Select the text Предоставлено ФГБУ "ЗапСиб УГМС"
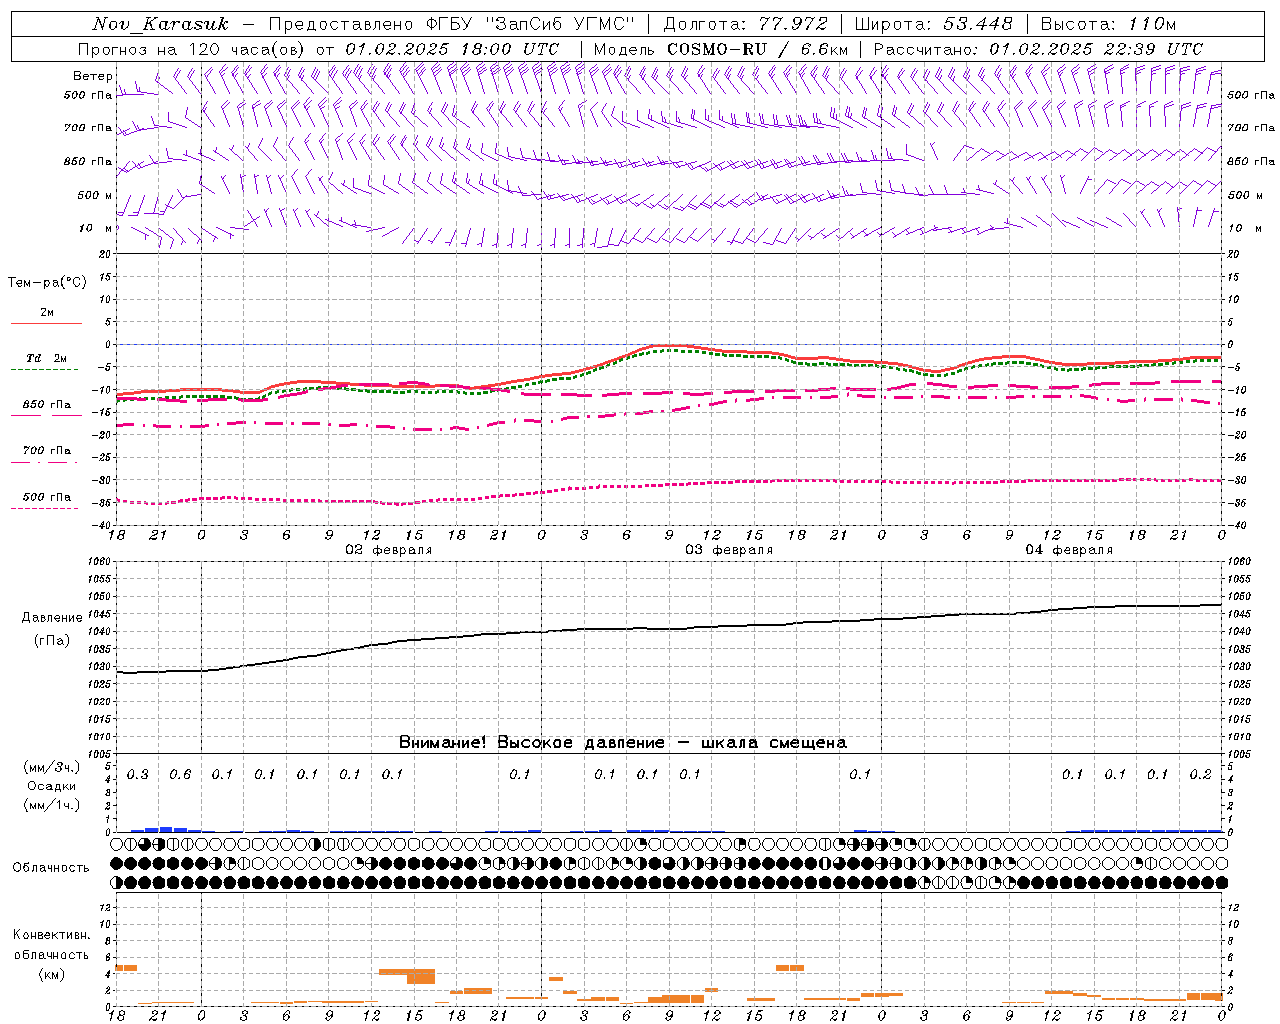 (x=452, y=24)
